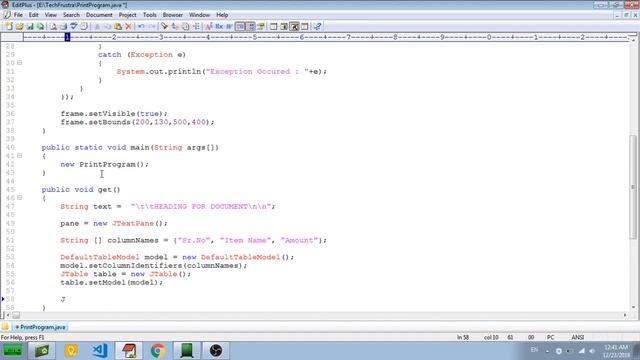Toggle line numbers display in the toolbar
This screenshot has height=360, width=640.
point(240,27)
